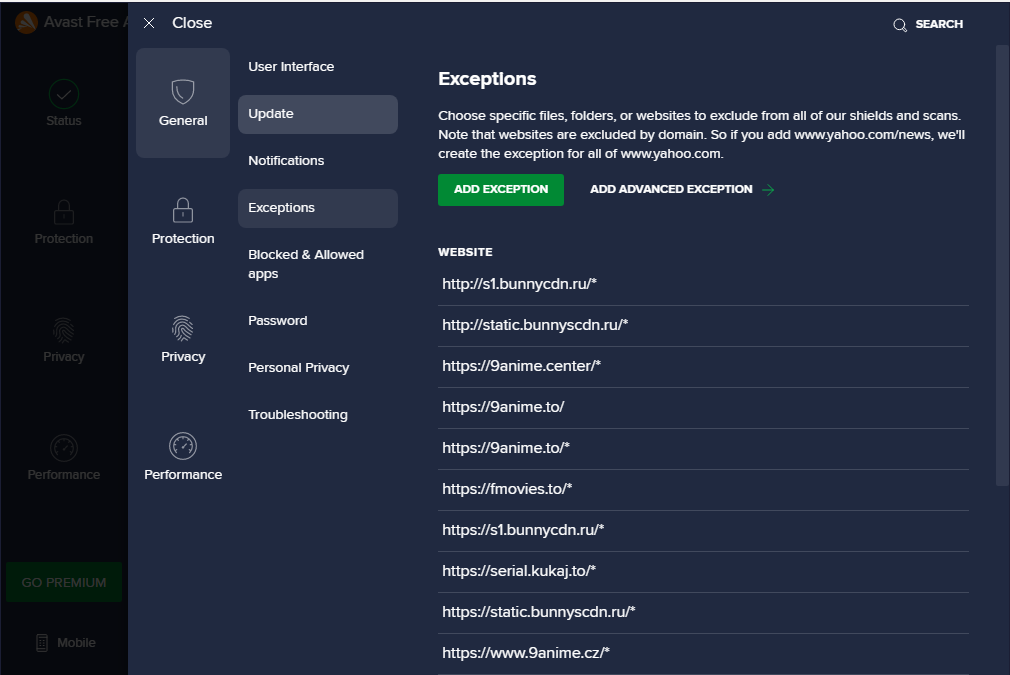Click the settings panel vertical scrollbar

[x=1002, y=265]
